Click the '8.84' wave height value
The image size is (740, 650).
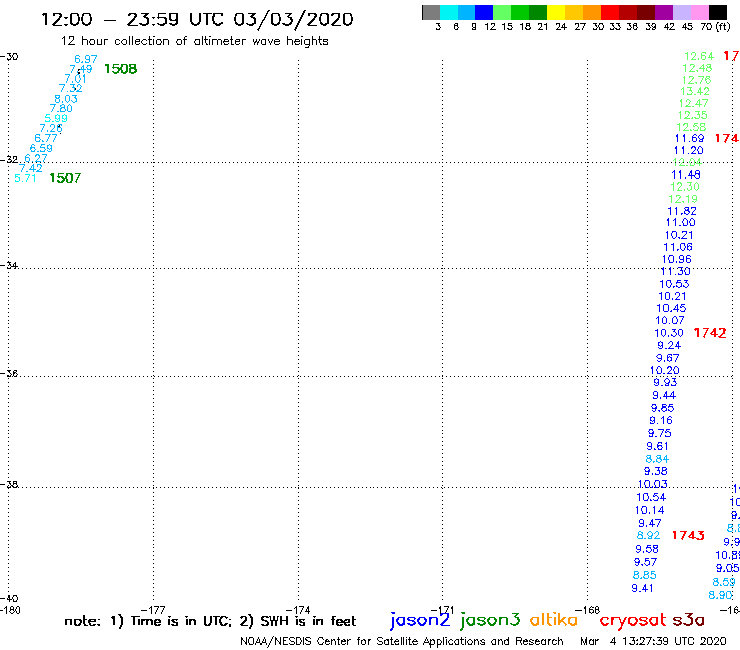657,459
